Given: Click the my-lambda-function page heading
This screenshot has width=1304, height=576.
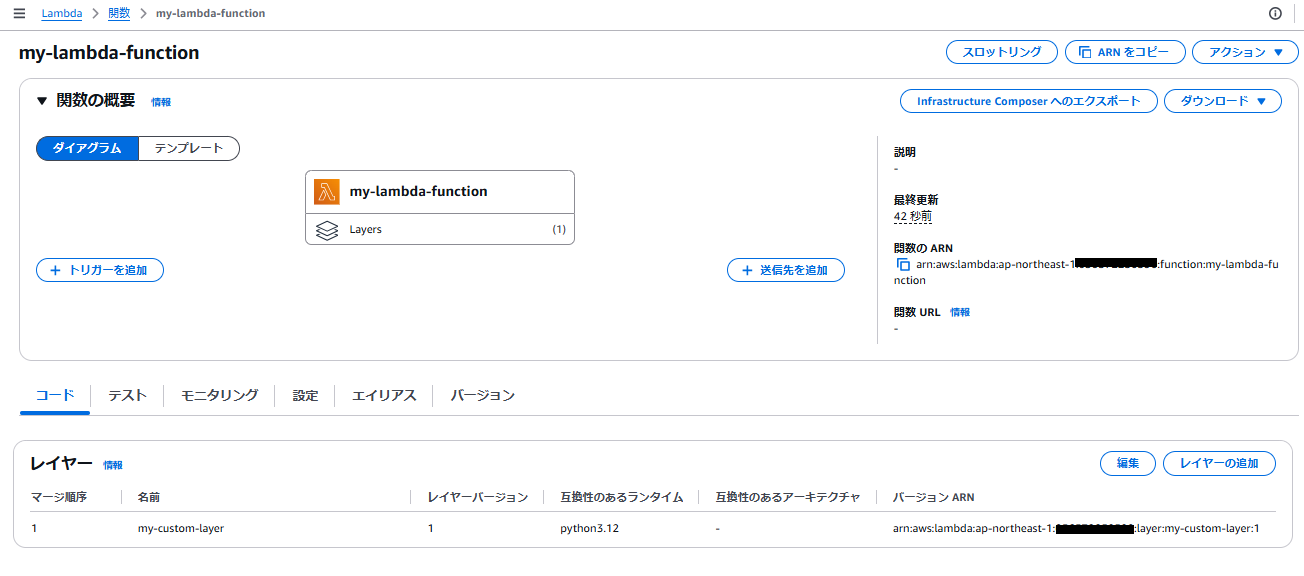Looking at the screenshot, I should (109, 53).
